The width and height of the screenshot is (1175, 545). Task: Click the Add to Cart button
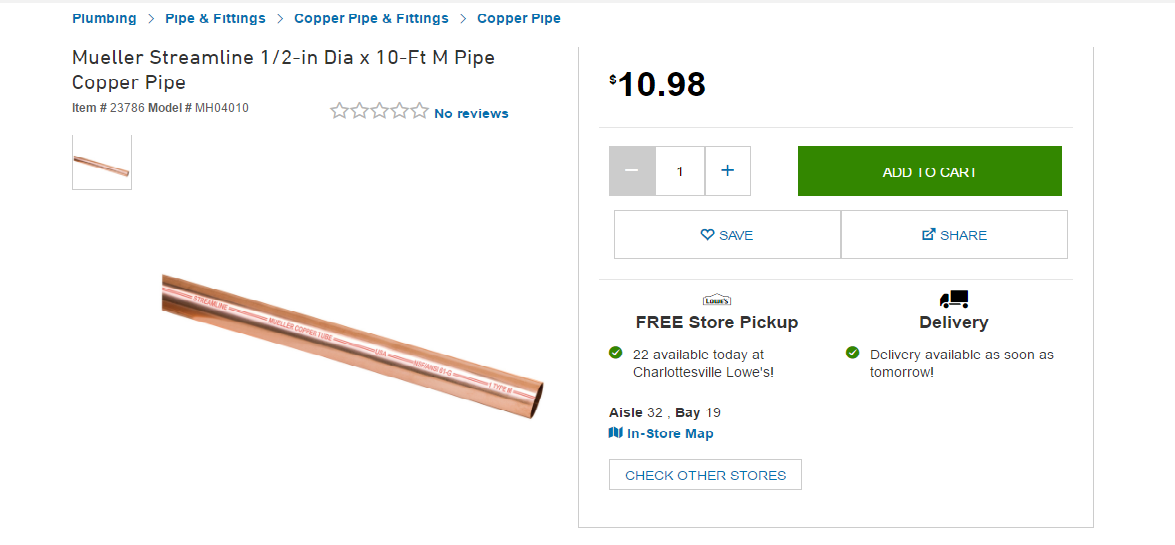tap(929, 171)
